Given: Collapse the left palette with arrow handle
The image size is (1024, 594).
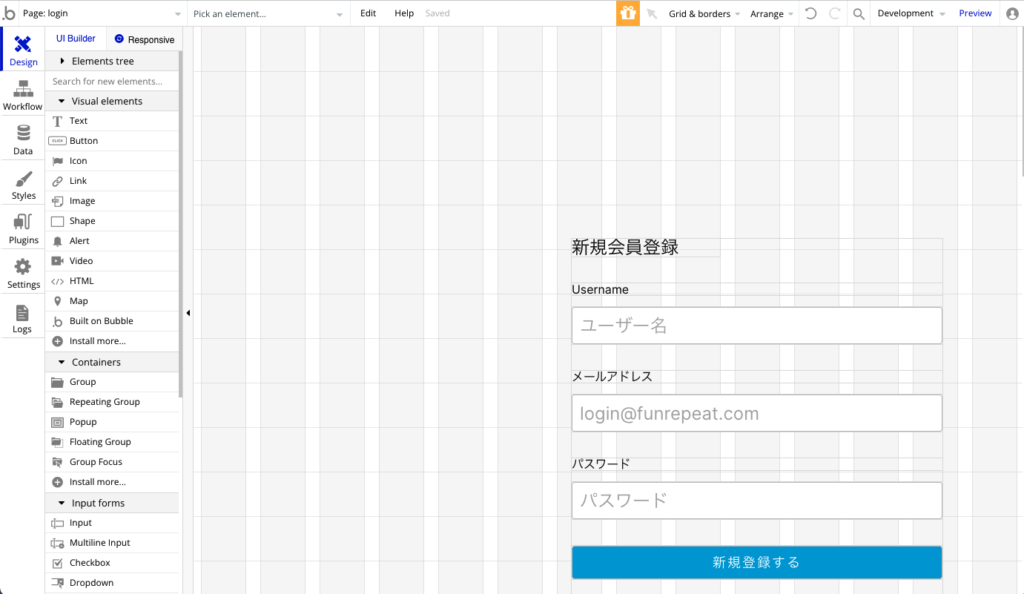Looking at the screenshot, I should click(188, 313).
